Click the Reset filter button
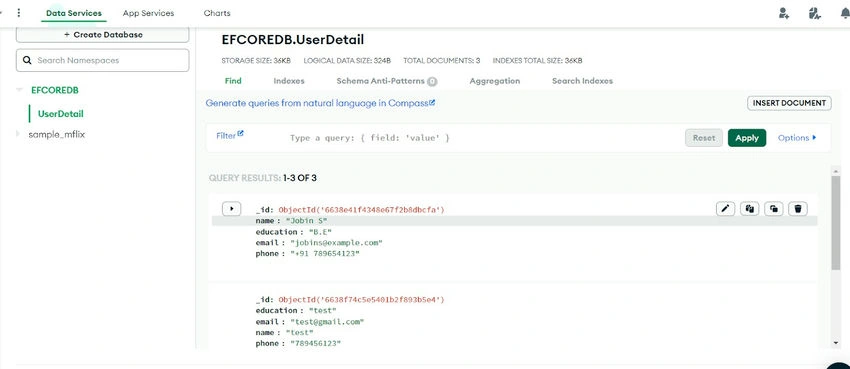The width and height of the screenshot is (850, 369). (x=704, y=138)
